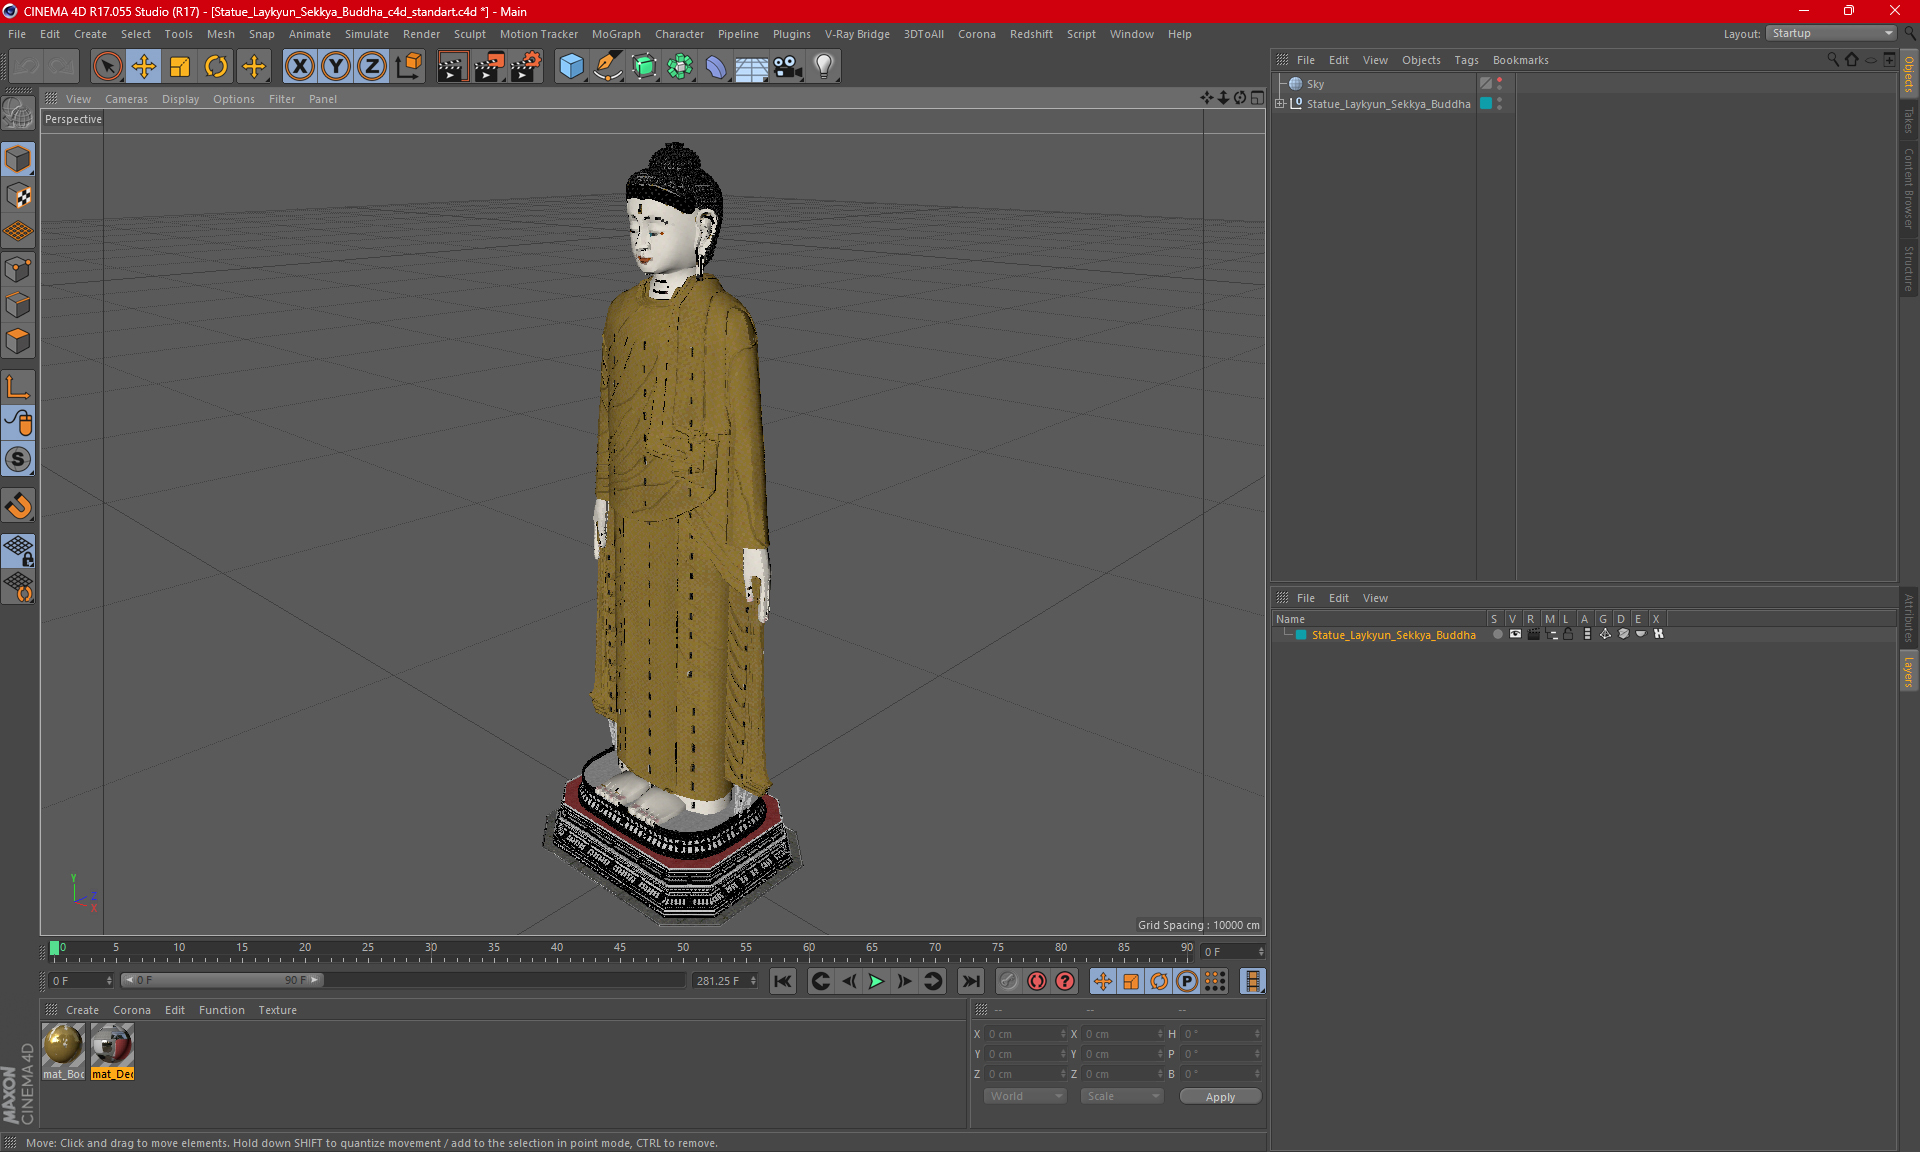1920x1152 pixels.
Task: Add a generator subdivision object
Action: (x=644, y=67)
